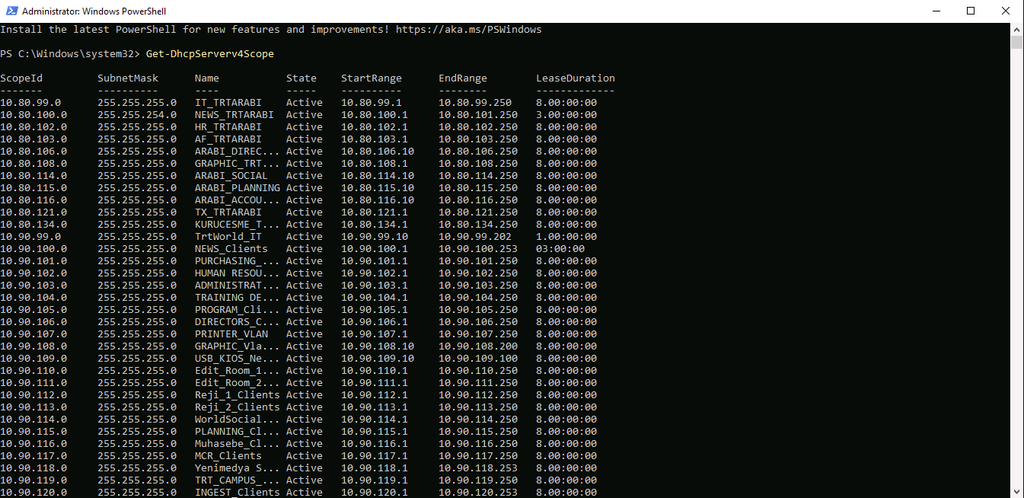Click end range 10.90.99.202

click(x=475, y=236)
